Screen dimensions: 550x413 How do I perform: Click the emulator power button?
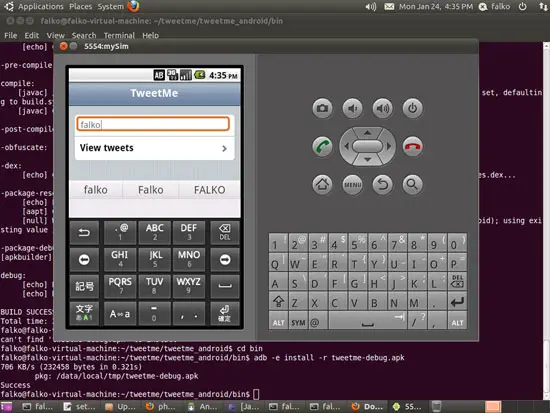tap(412, 108)
